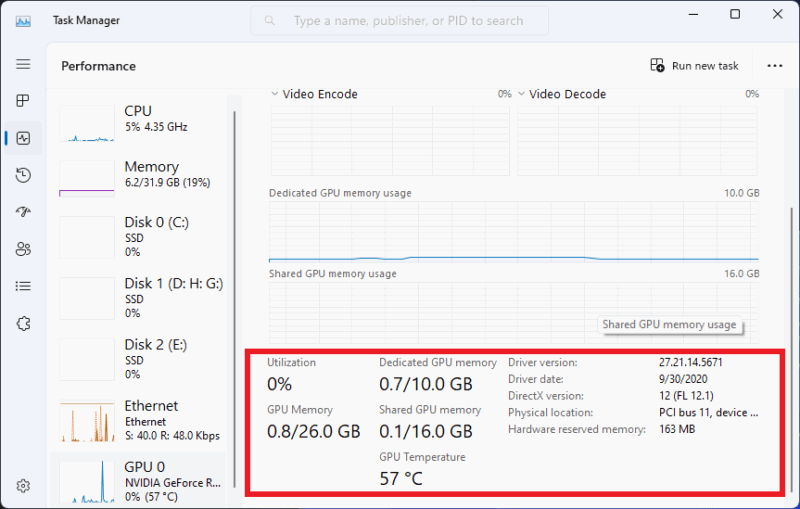Click the Run new task button
This screenshot has width=800, height=509.
tap(694, 66)
